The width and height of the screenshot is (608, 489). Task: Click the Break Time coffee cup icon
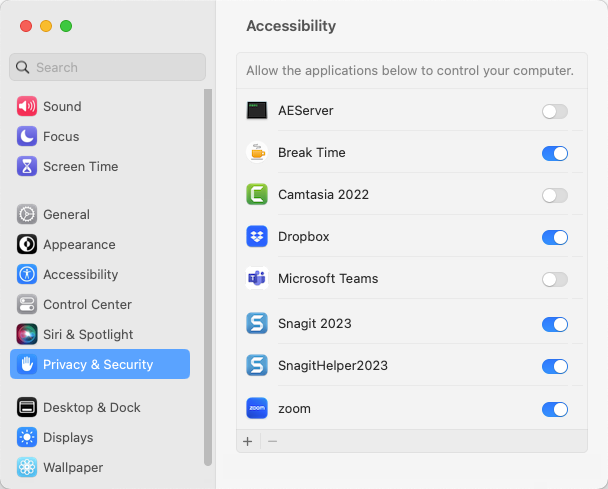pos(257,152)
